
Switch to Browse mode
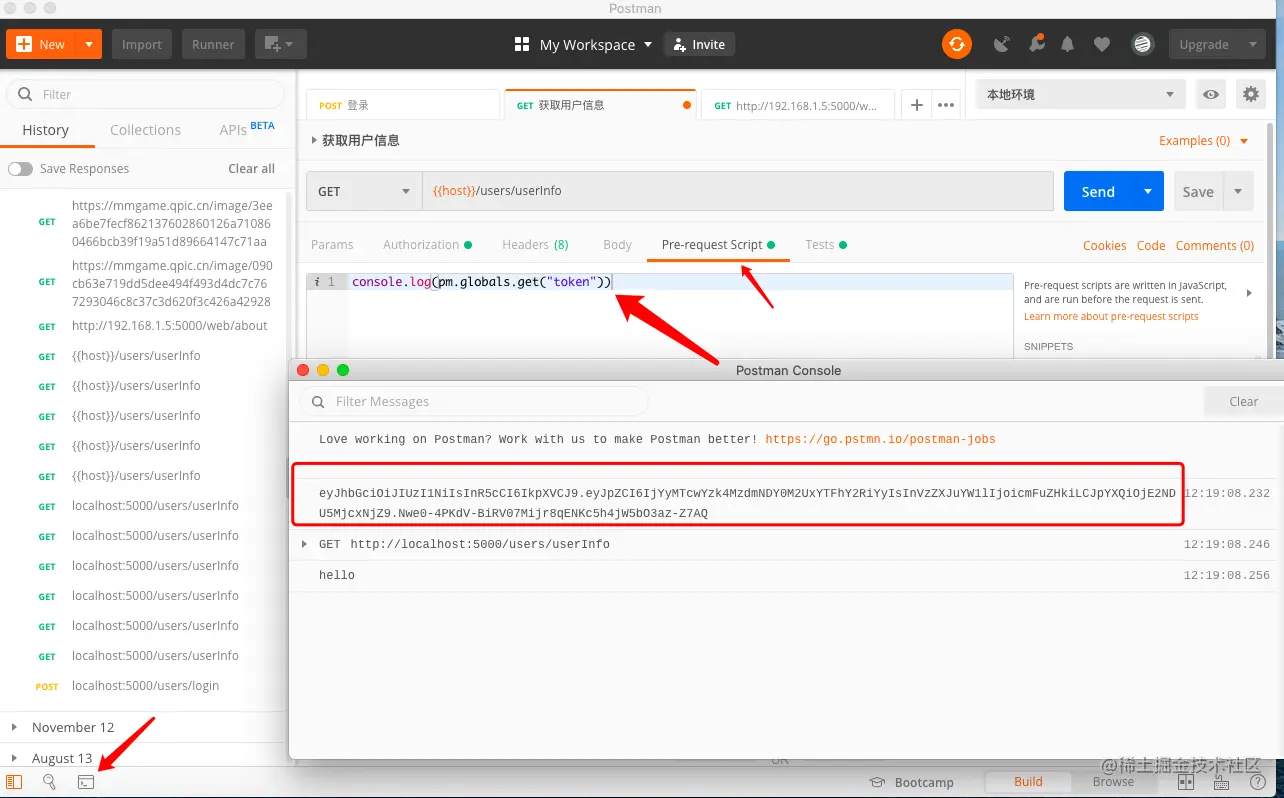1113,782
